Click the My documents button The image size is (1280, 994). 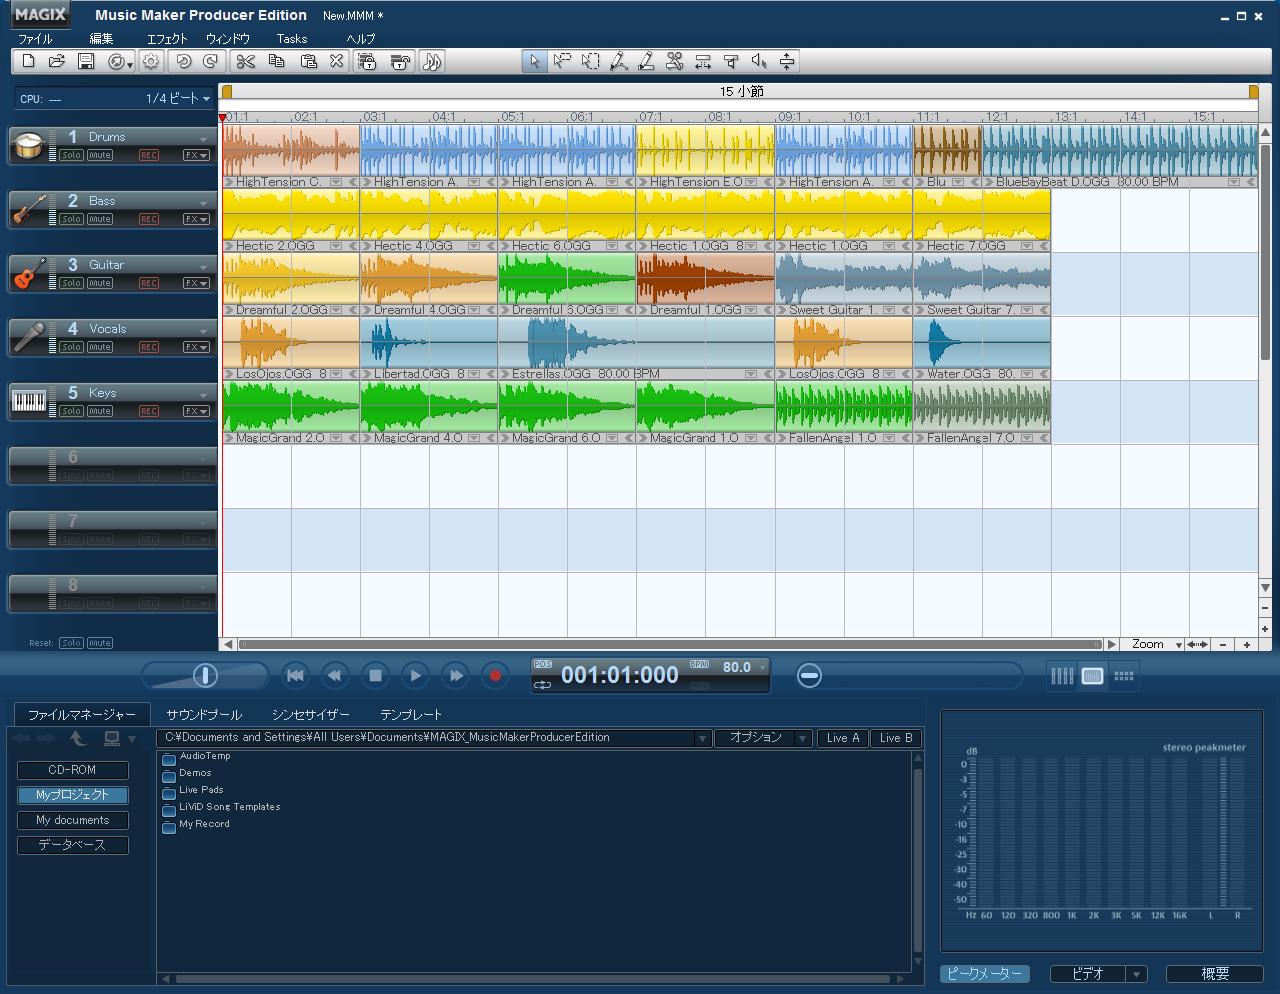[72, 820]
